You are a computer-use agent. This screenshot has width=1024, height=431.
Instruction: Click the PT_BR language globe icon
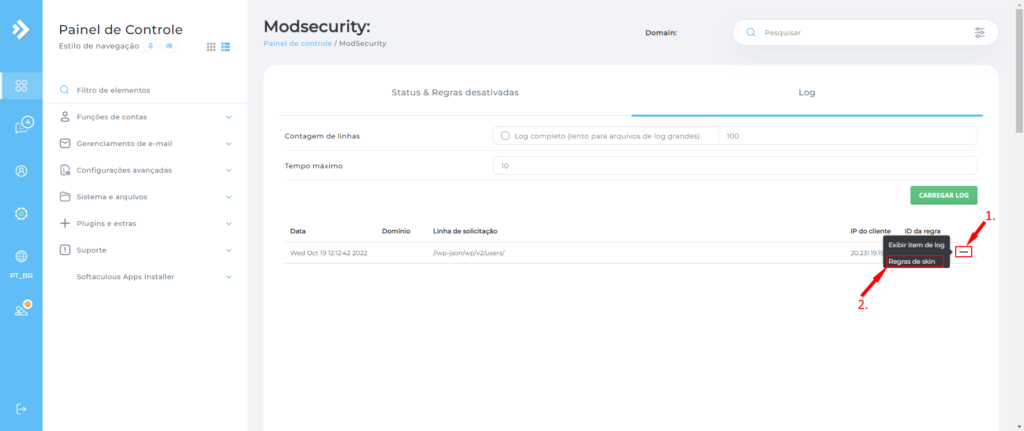(21, 257)
